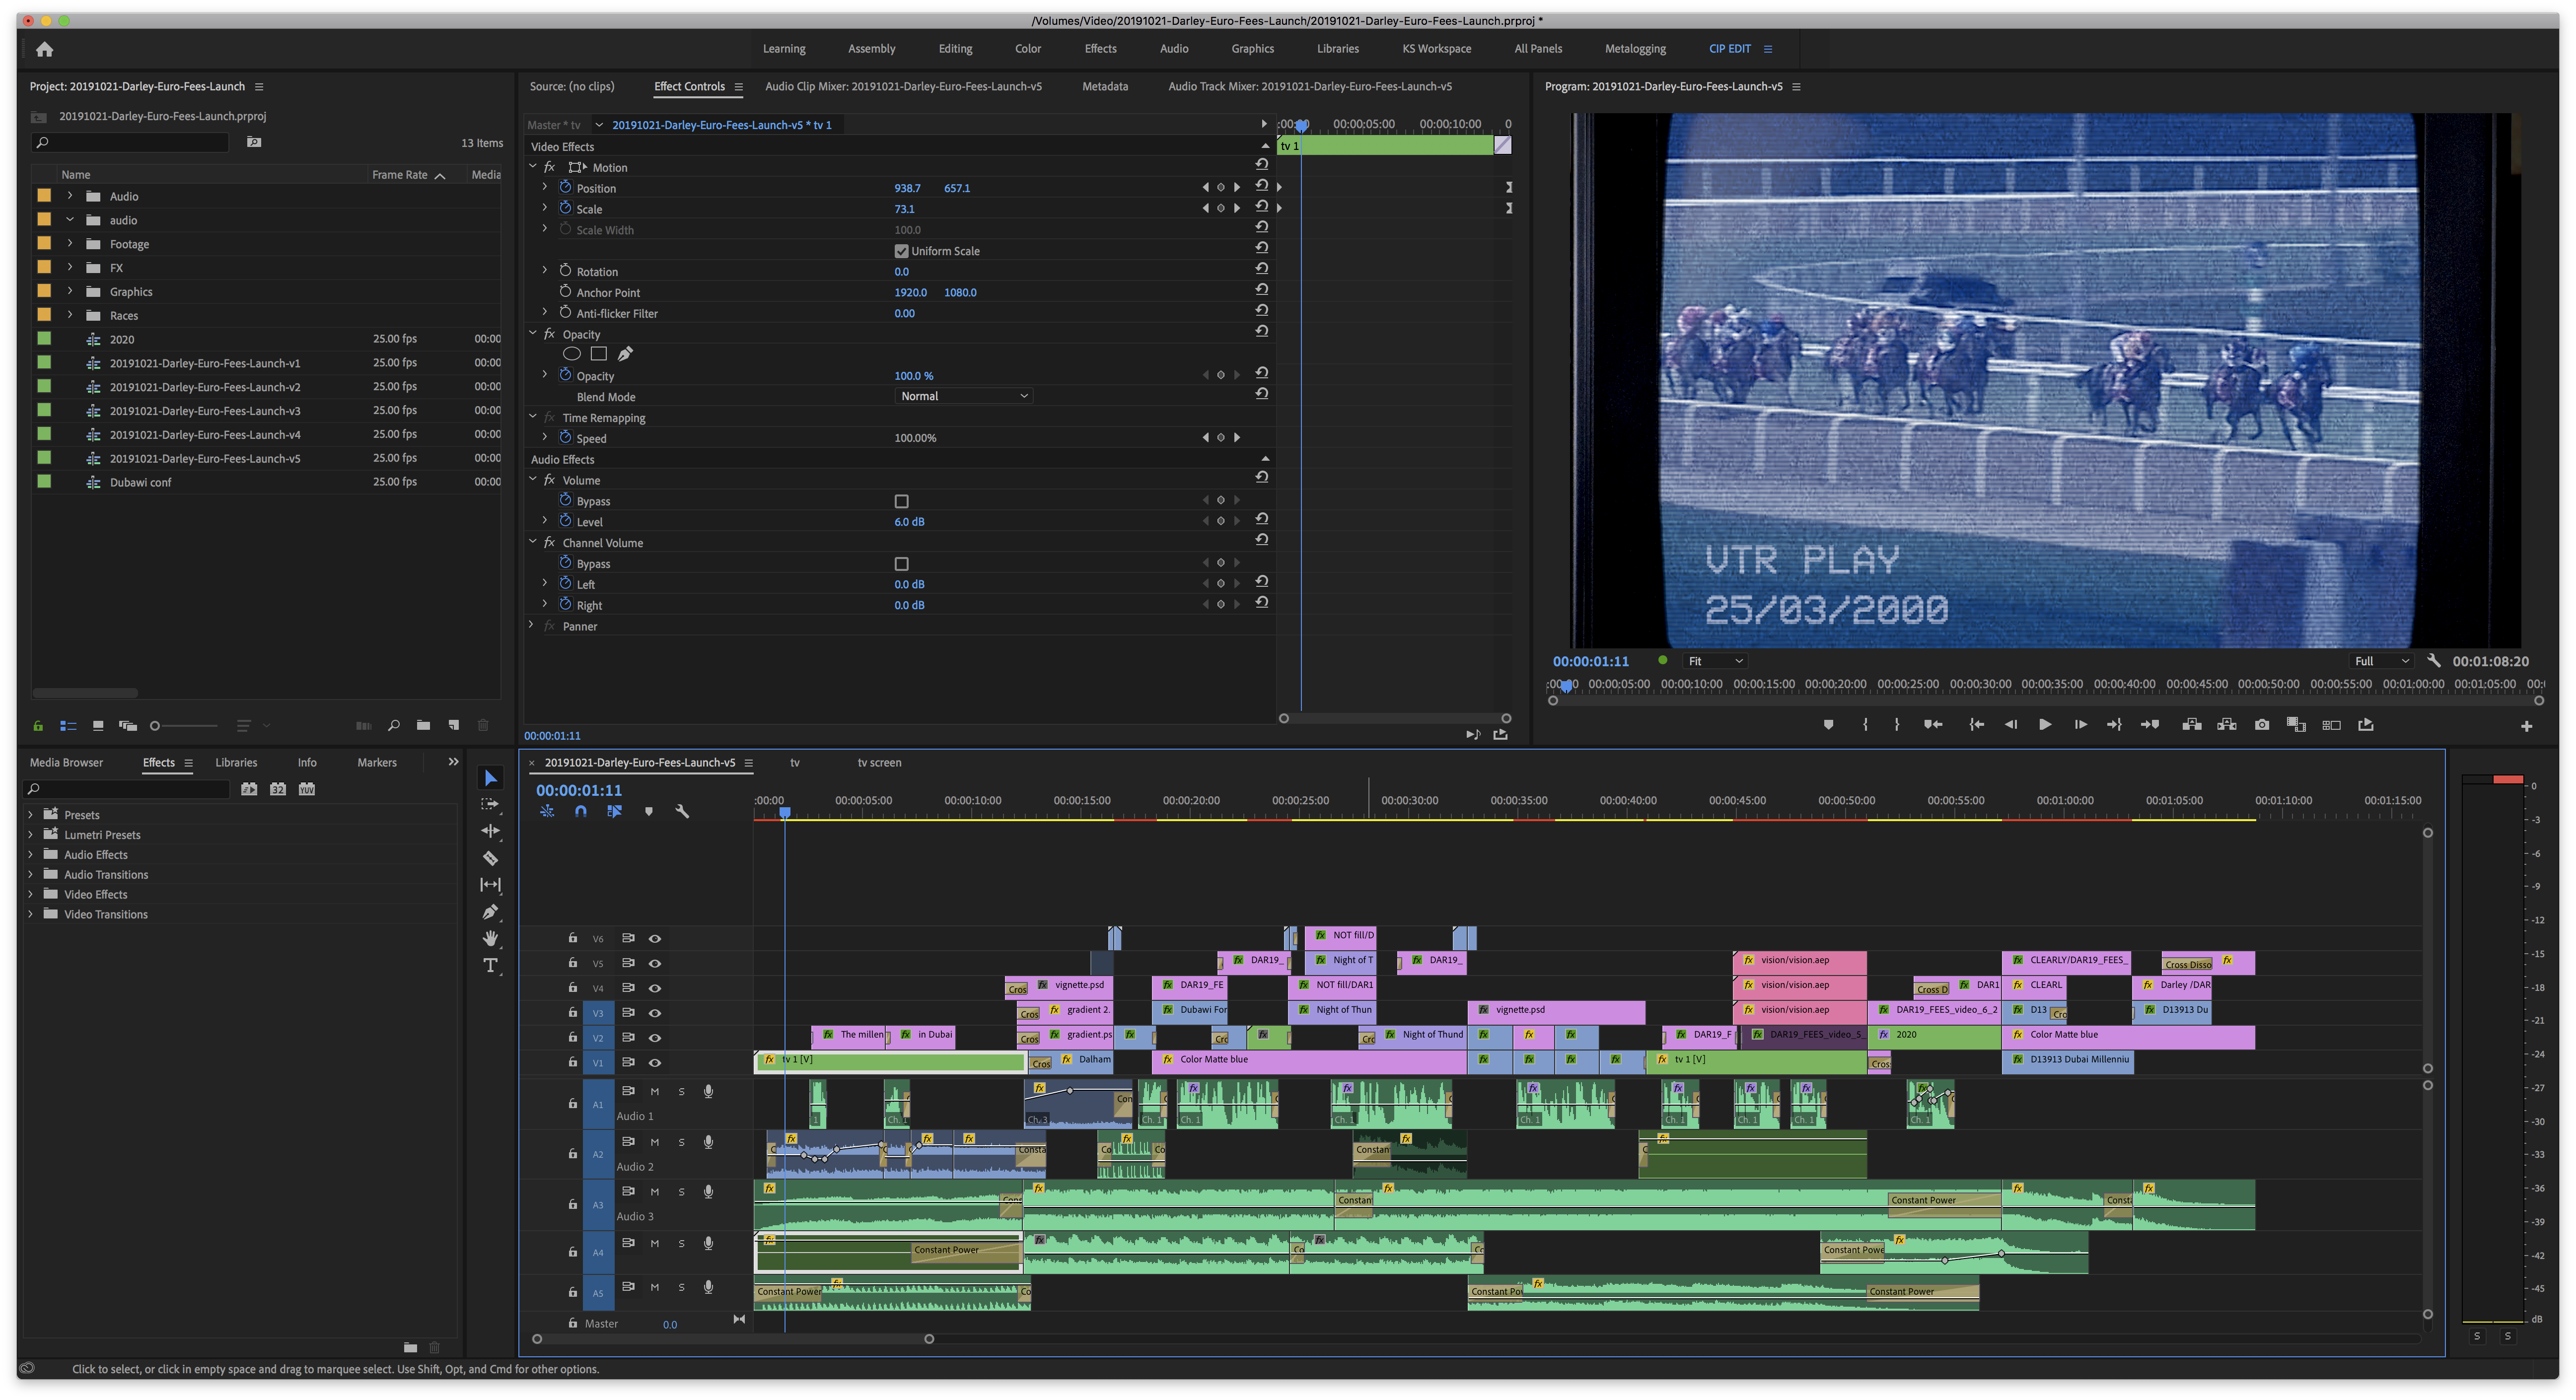This screenshot has height=1400, width=2576.
Task: Enable the Volume Bypass checkbox
Action: [901, 501]
